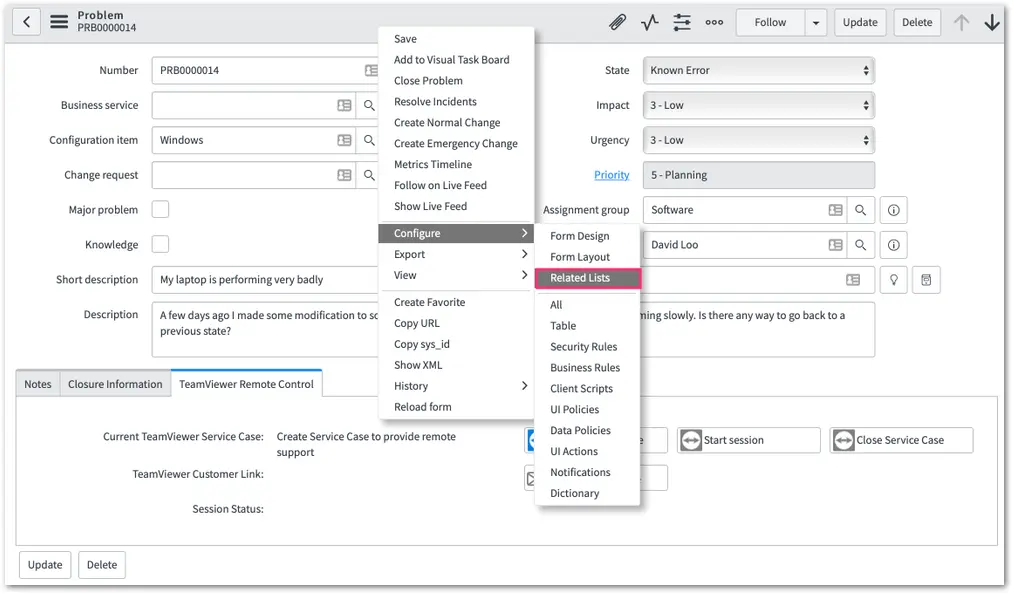Open the Impact dropdown
The image size is (1013, 594).
pos(758,105)
